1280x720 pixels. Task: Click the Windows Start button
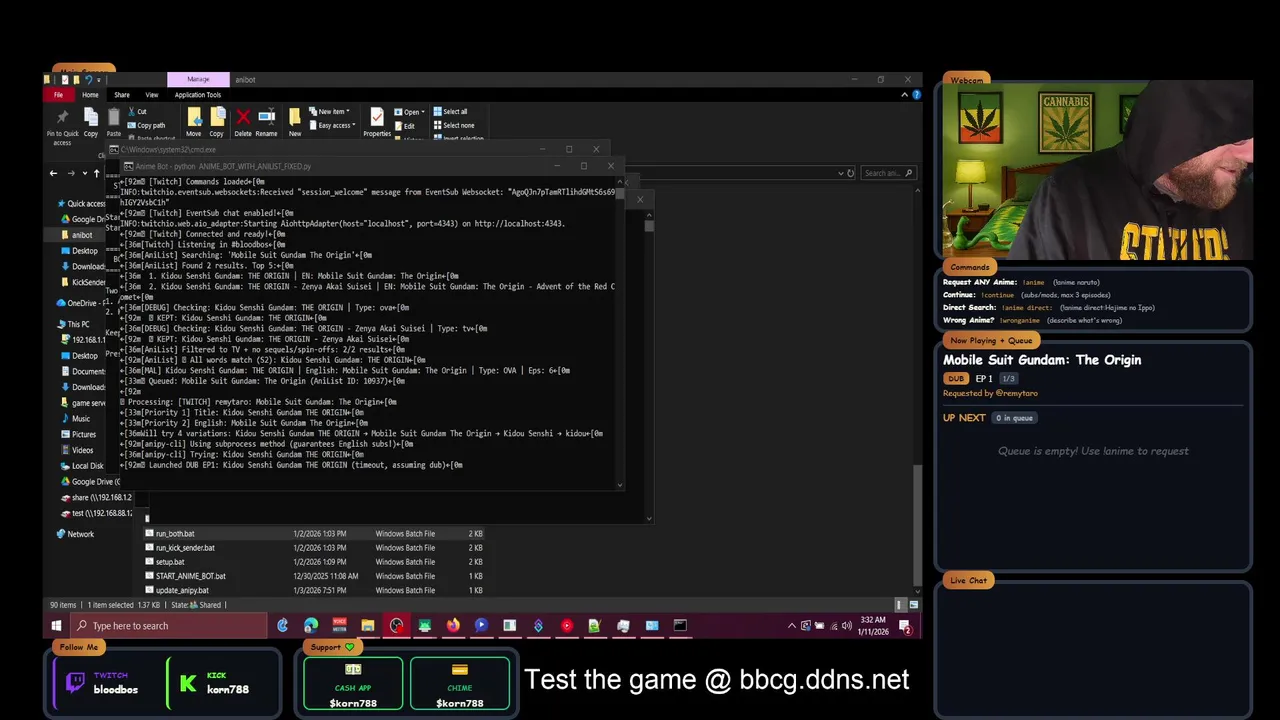[56, 626]
